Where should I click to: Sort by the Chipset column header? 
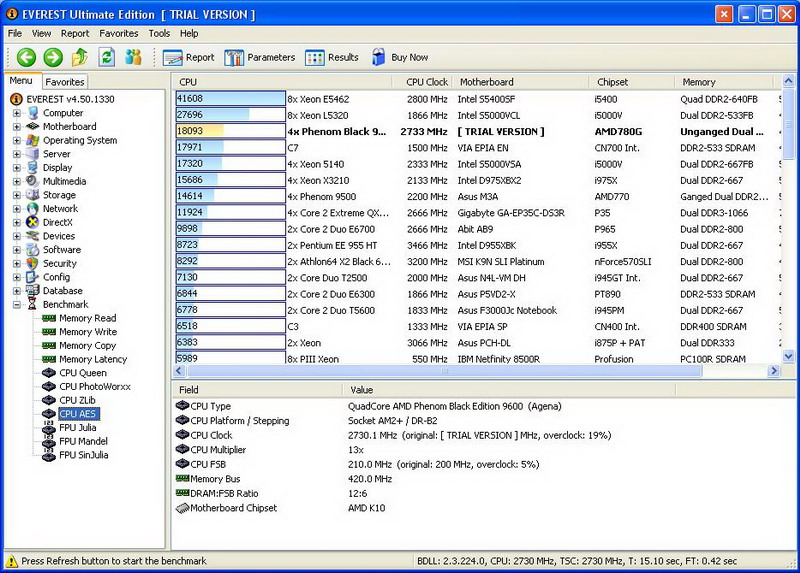pyautogui.click(x=633, y=82)
